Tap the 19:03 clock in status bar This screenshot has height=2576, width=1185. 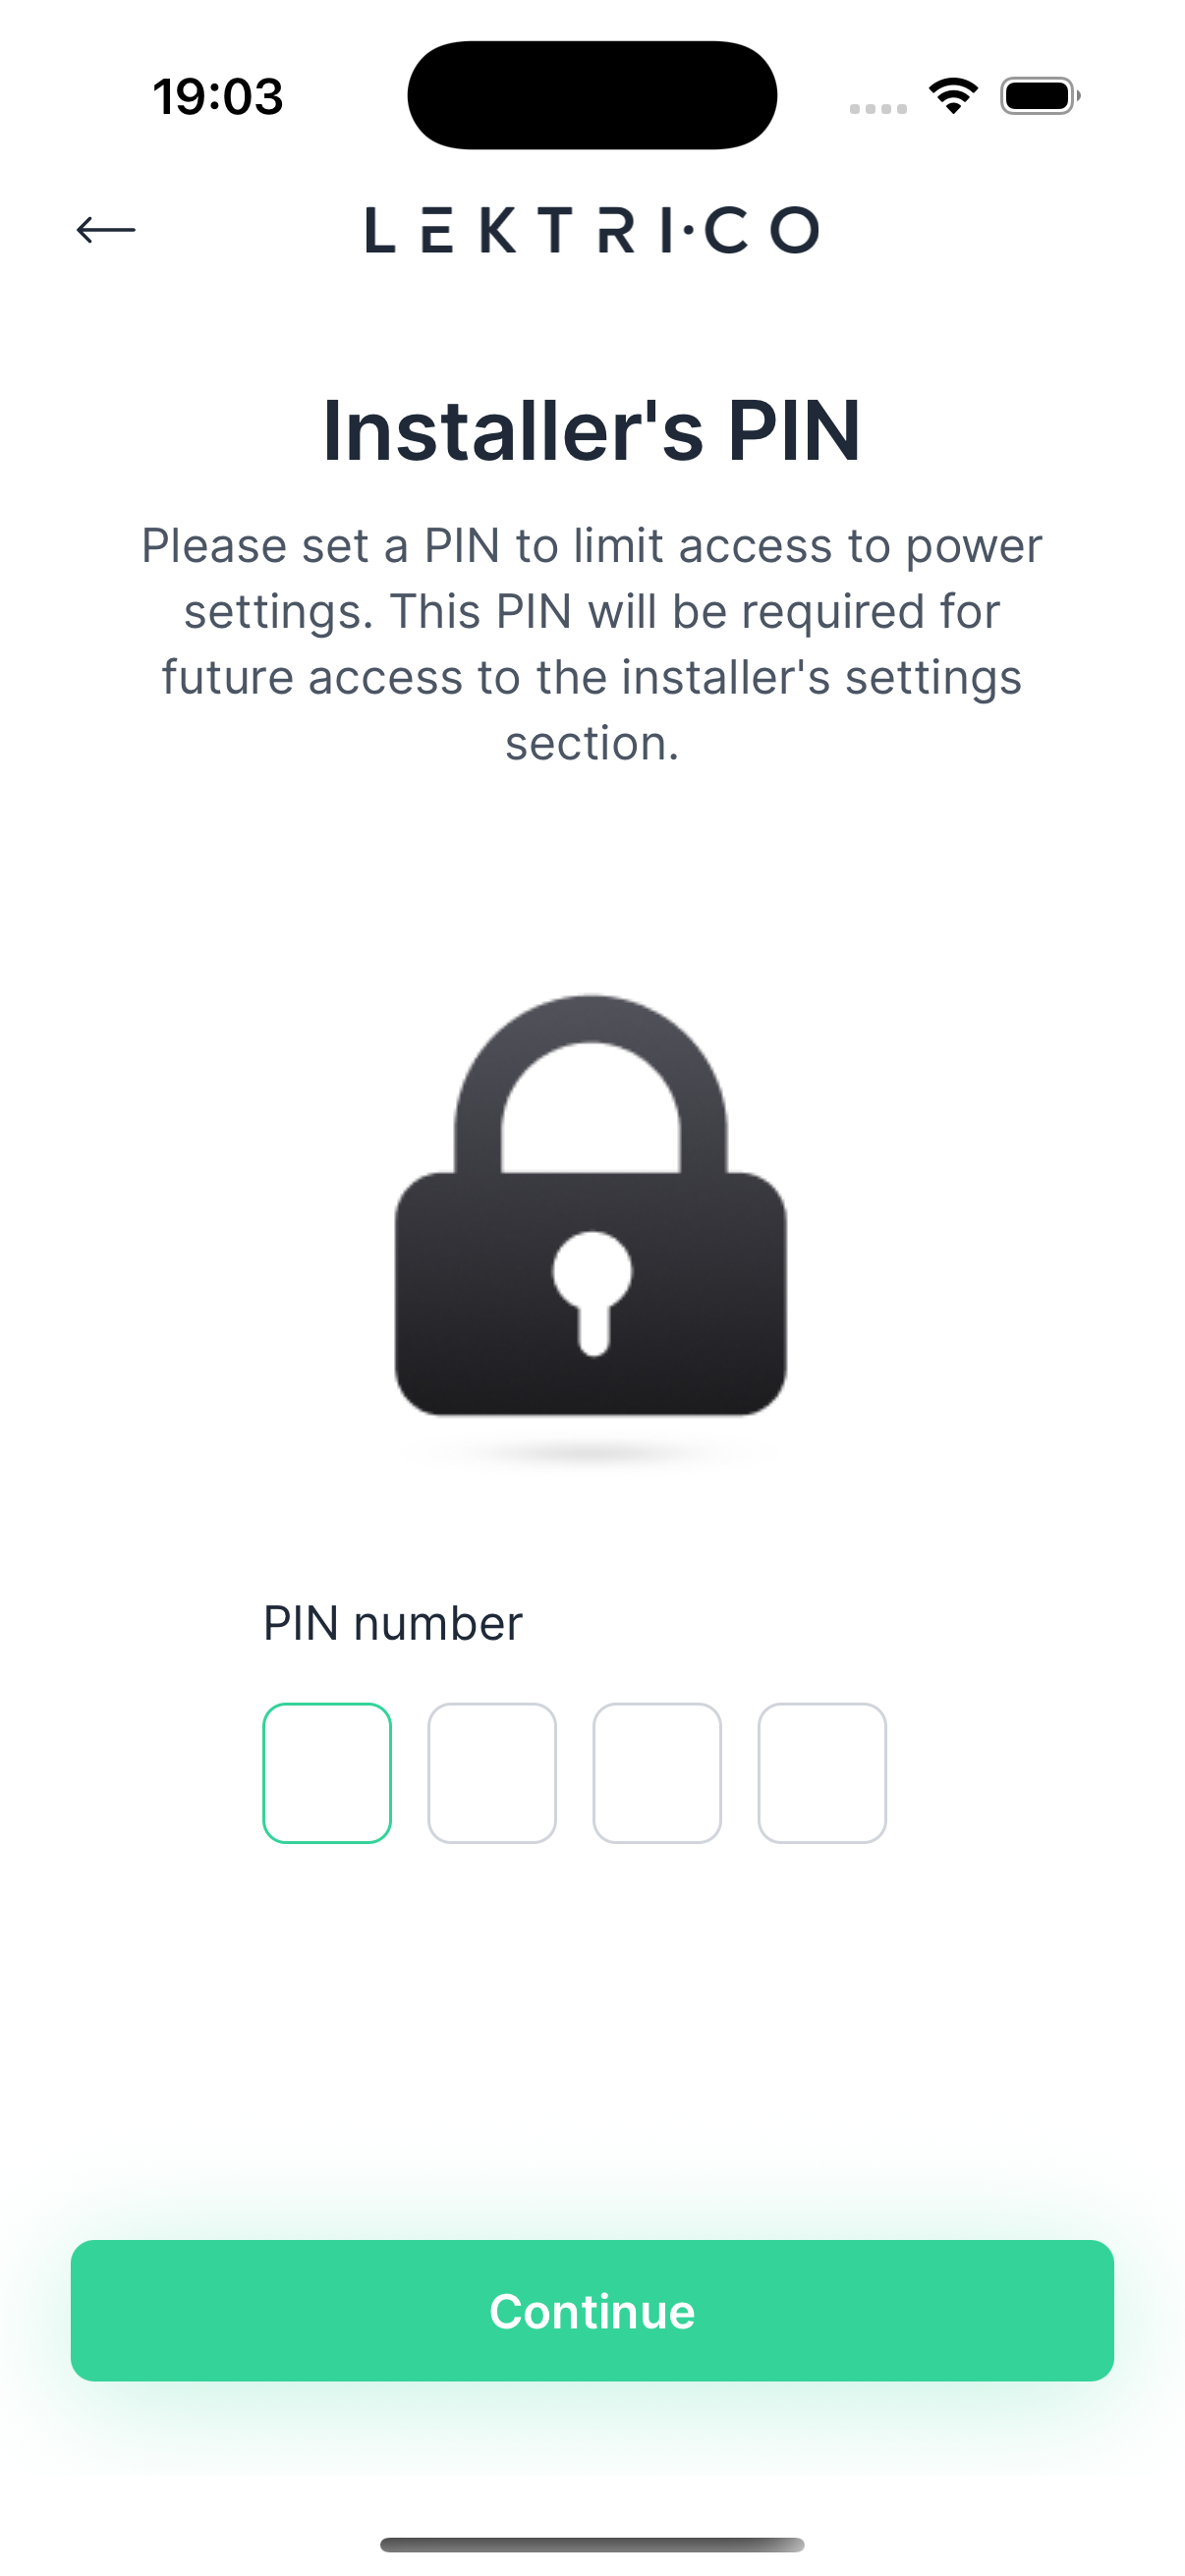[x=218, y=97]
